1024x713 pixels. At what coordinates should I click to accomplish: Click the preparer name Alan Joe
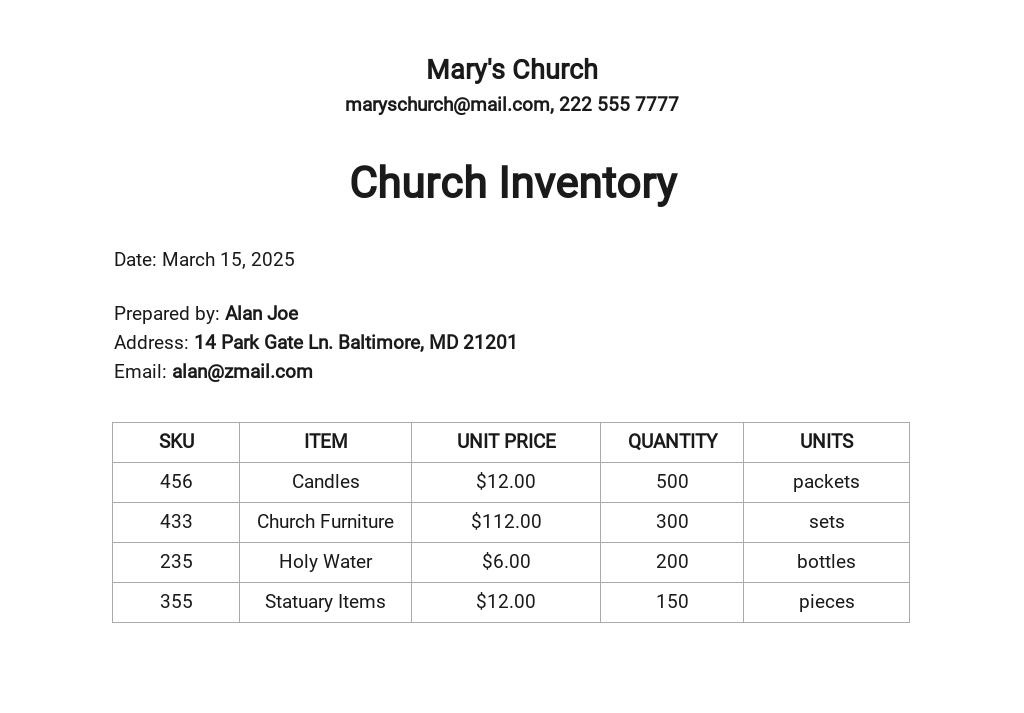click(261, 314)
